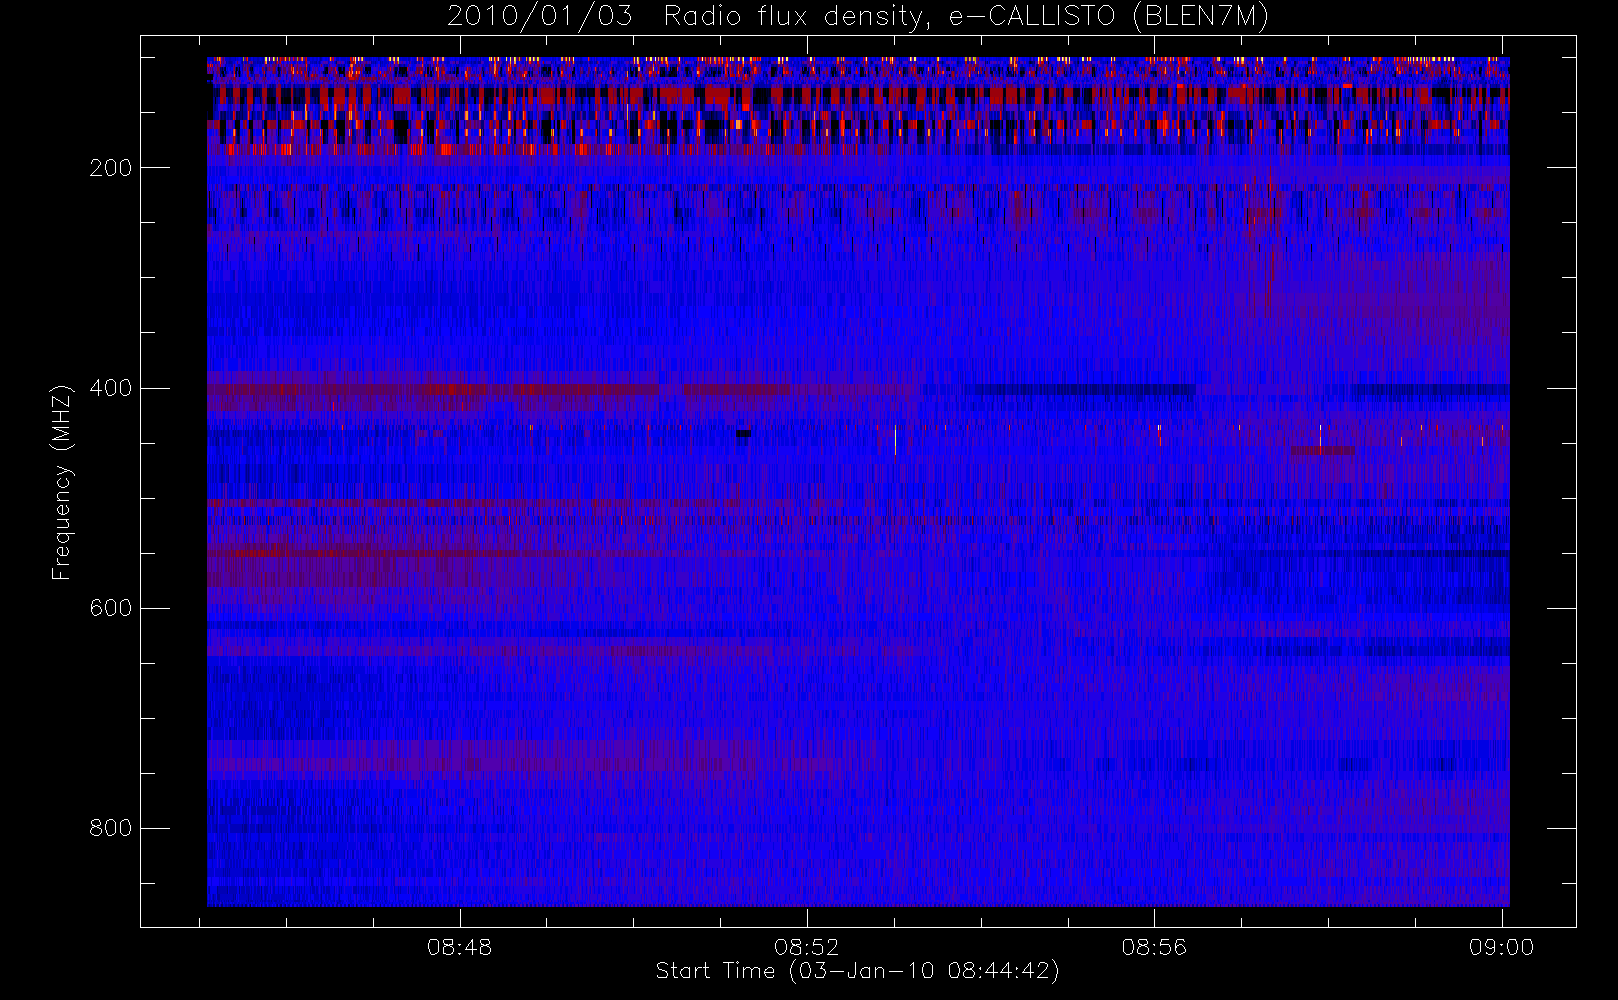Select the 400 frequency tick label
This screenshot has width=1618, height=1000.
[110, 388]
